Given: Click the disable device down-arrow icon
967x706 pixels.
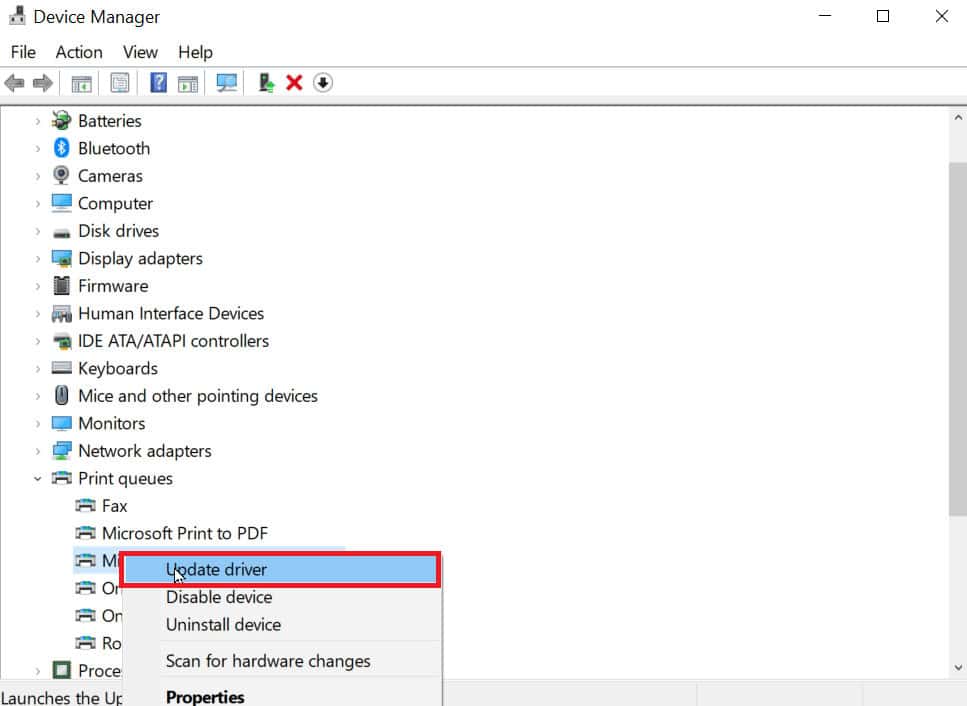Looking at the screenshot, I should click(323, 83).
